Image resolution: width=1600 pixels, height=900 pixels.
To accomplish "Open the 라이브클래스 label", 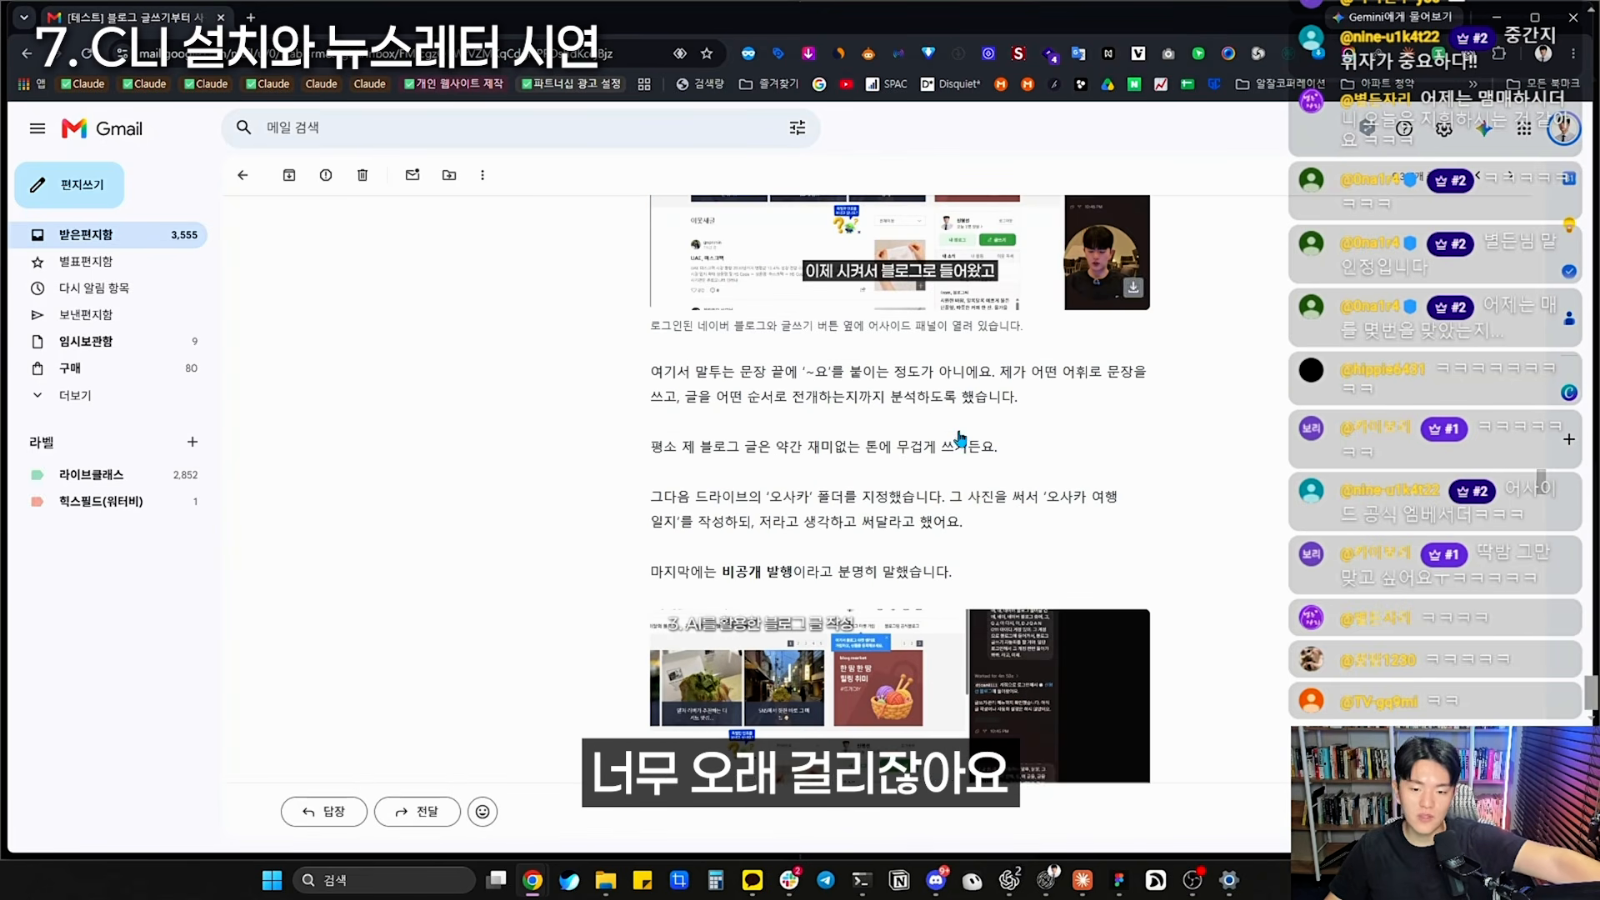I will click(x=108, y=475).
